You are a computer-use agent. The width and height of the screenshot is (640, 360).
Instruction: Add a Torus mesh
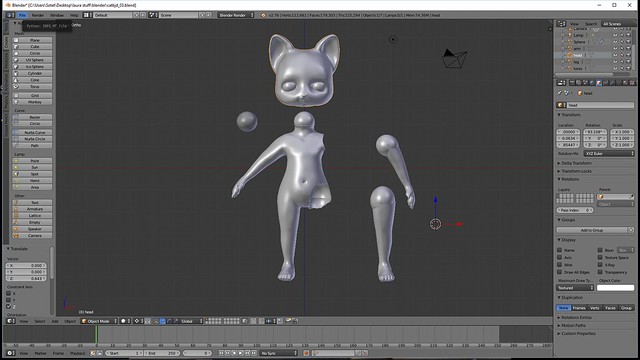pyautogui.click(x=32, y=87)
